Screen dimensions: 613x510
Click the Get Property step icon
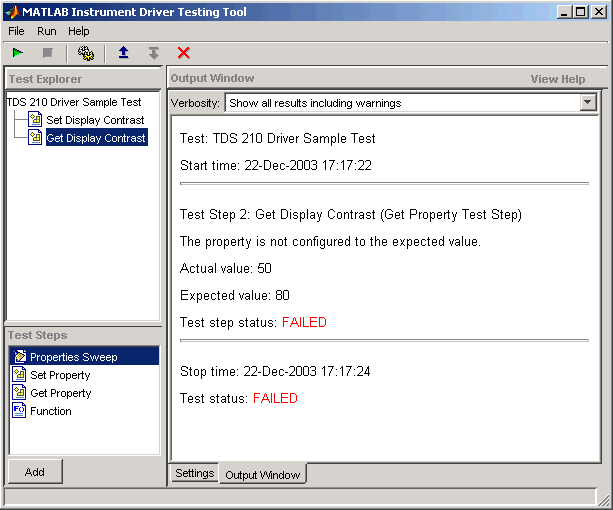pos(20,392)
